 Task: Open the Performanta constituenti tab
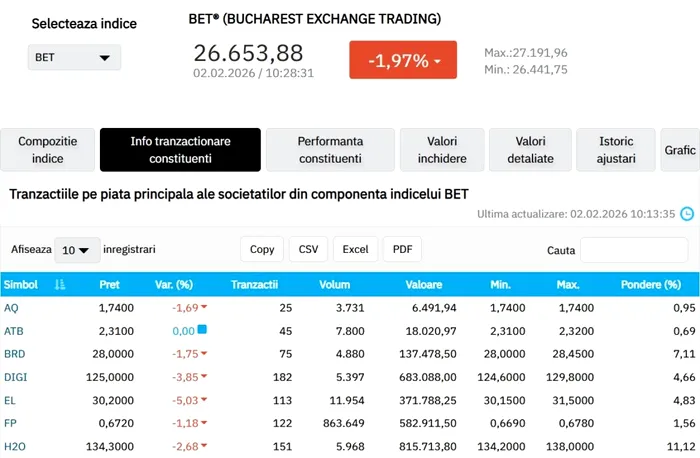(330, 150)
